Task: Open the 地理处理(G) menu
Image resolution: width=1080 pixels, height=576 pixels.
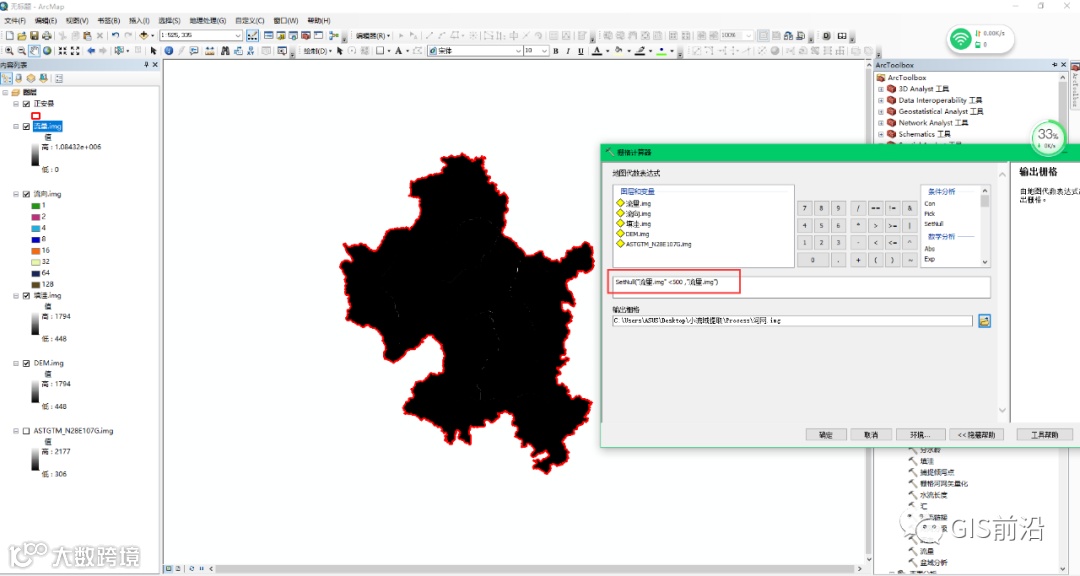Action: (207, 21)
